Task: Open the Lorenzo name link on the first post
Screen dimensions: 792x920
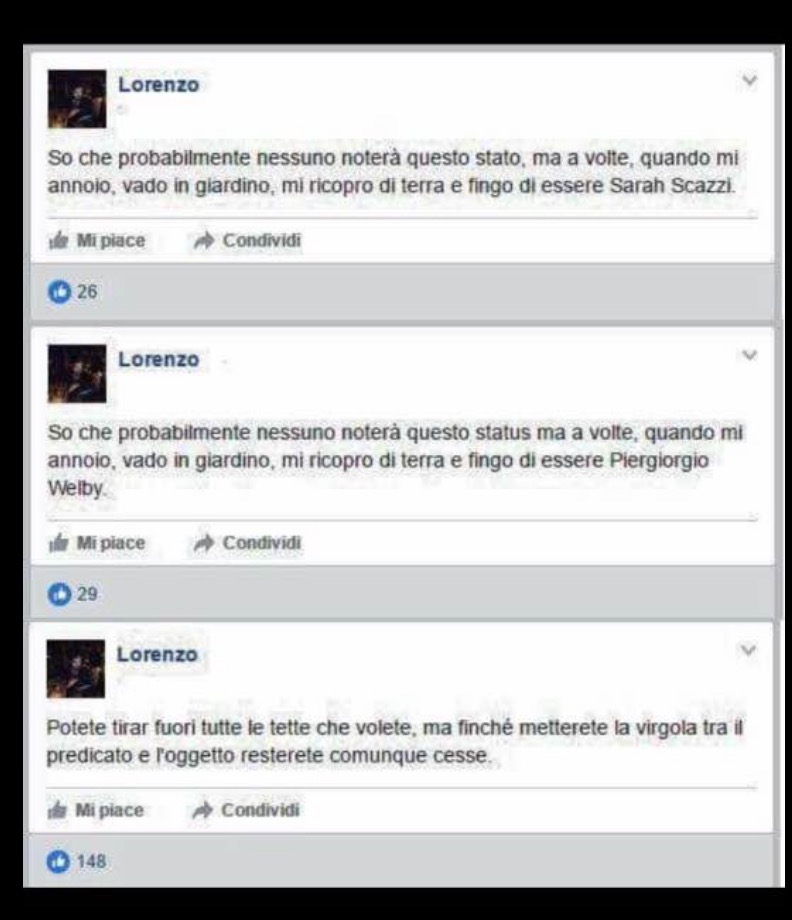Action: coord(159,84)
